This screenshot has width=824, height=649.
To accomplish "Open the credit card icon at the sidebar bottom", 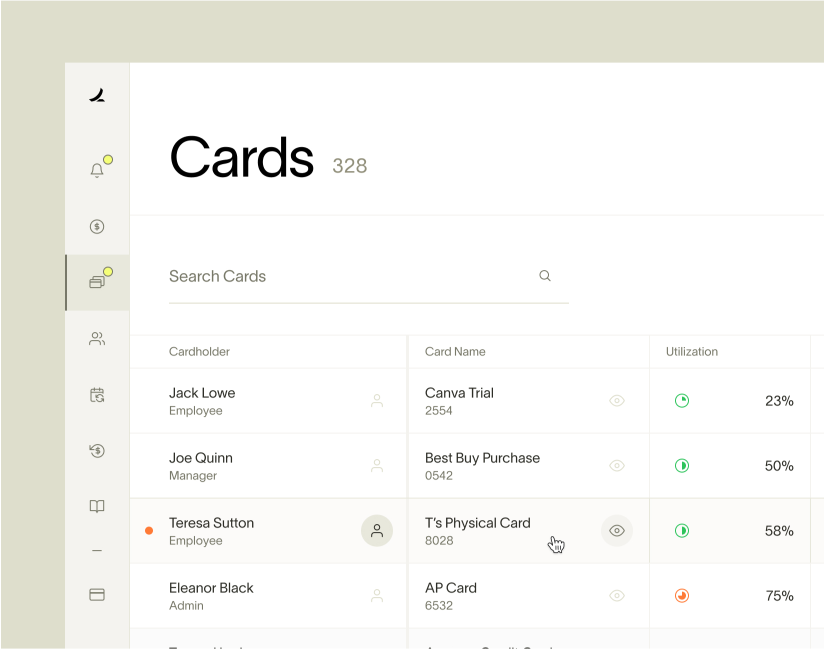I will (x=97, y=594).
